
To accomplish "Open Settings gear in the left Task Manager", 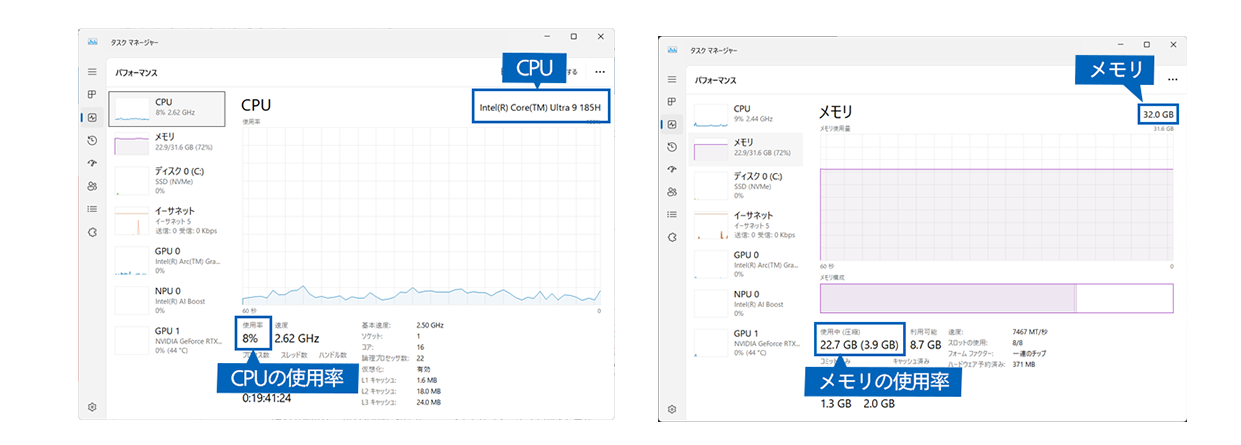I will point(92,407).
